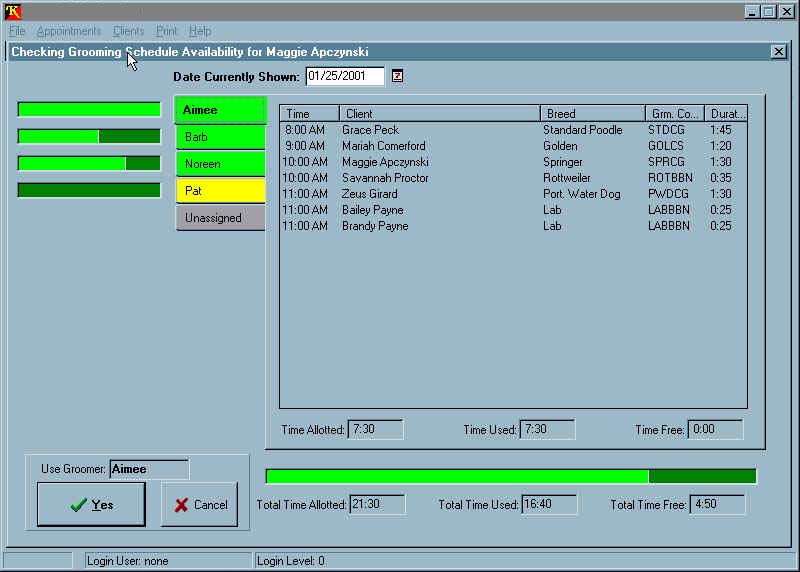Click the Time Allotted 7:30 field
The height and width of the screenshot is (572, 800).
pyautogui.click(x=376, y=430)
